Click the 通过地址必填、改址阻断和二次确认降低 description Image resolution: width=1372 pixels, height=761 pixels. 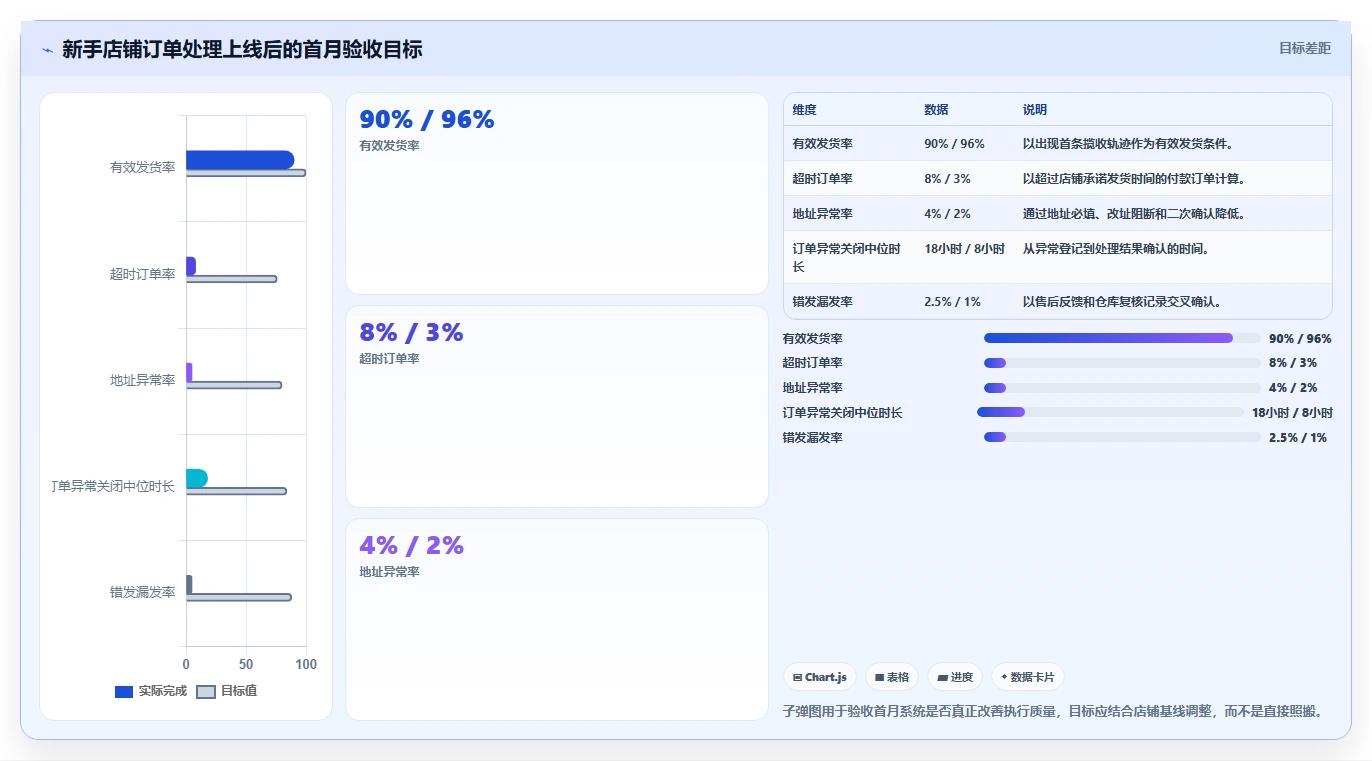tap(1134, 214)
